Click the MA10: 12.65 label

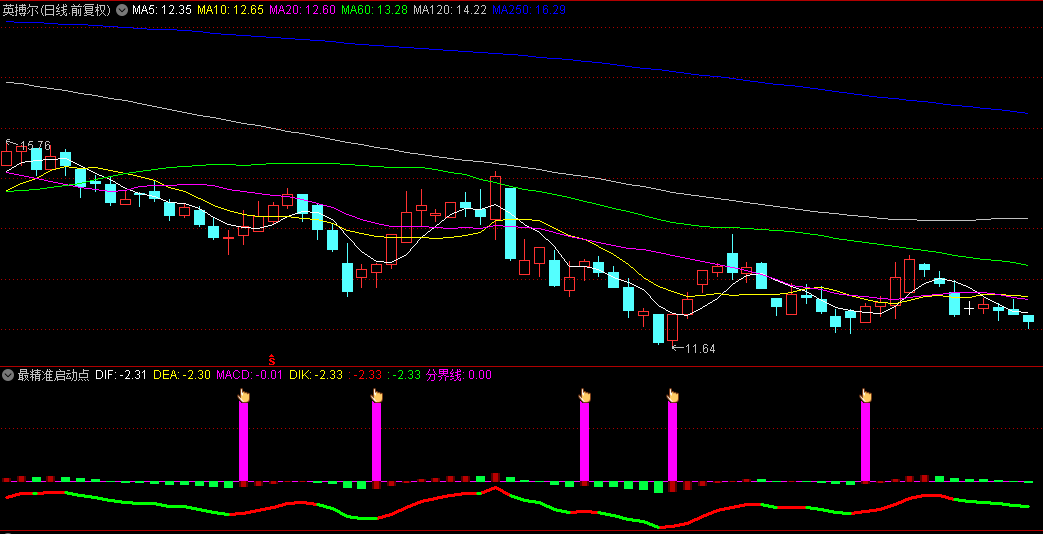click(230, 10)
